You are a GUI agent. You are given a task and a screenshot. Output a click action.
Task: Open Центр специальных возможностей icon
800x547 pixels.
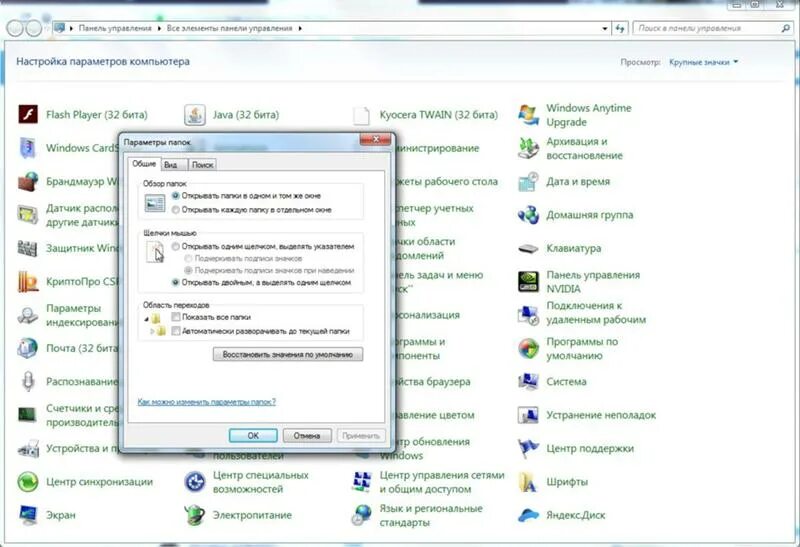[x=194, y=482]
